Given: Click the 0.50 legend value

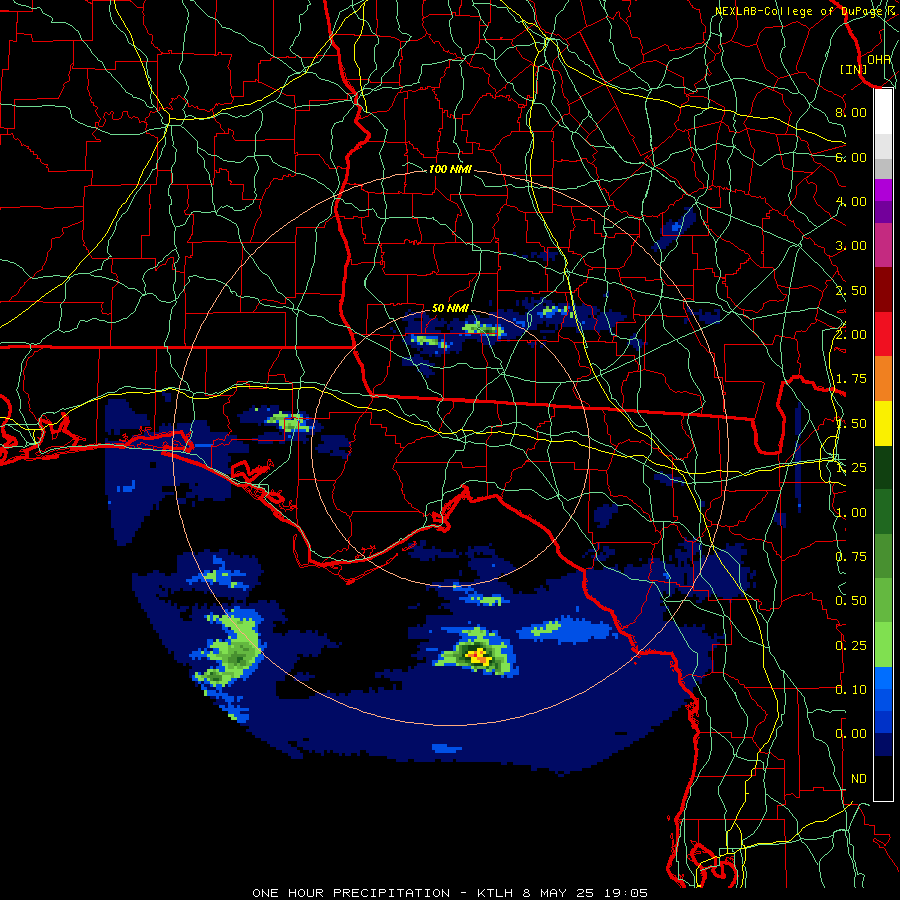Looking at the screenshot, I should [851, 600].
